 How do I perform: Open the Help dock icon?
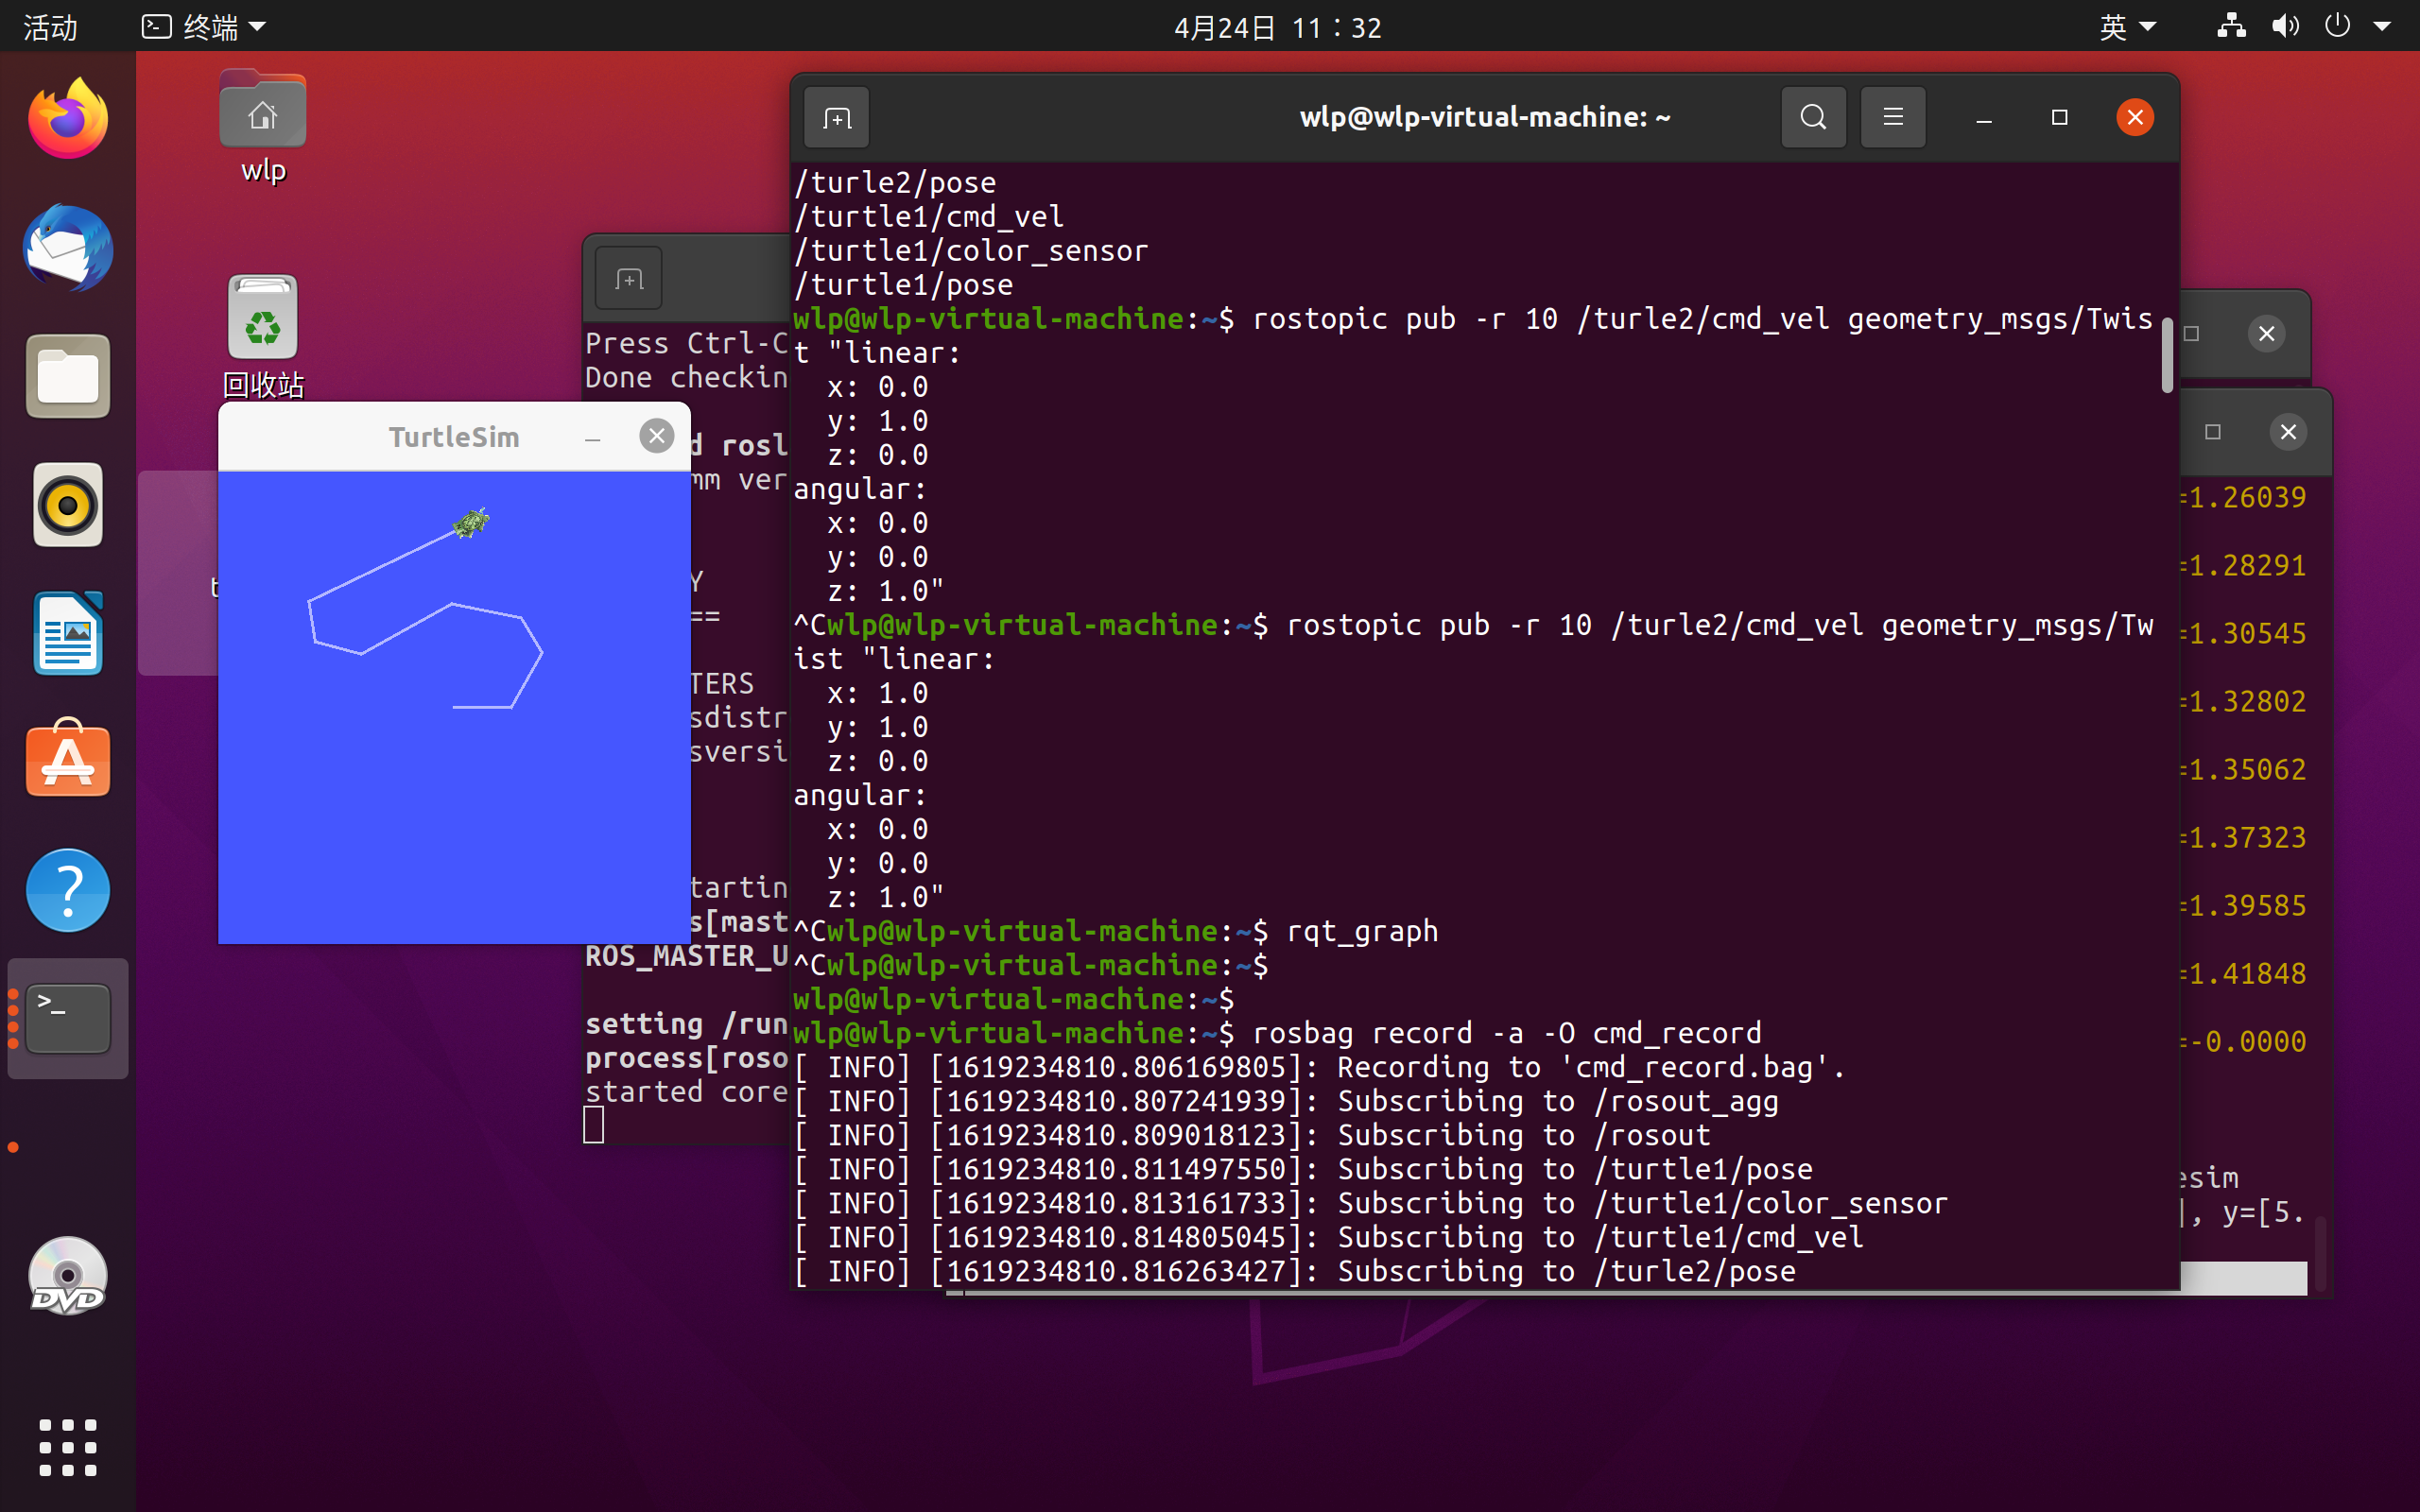point(68,890)
